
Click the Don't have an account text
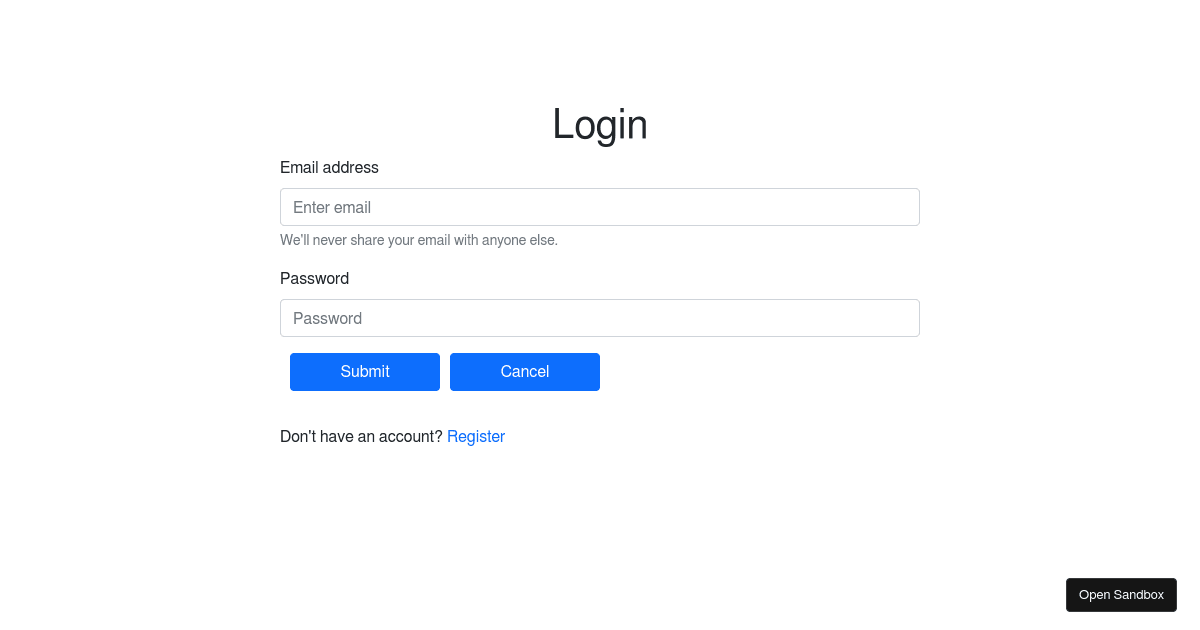361,436
